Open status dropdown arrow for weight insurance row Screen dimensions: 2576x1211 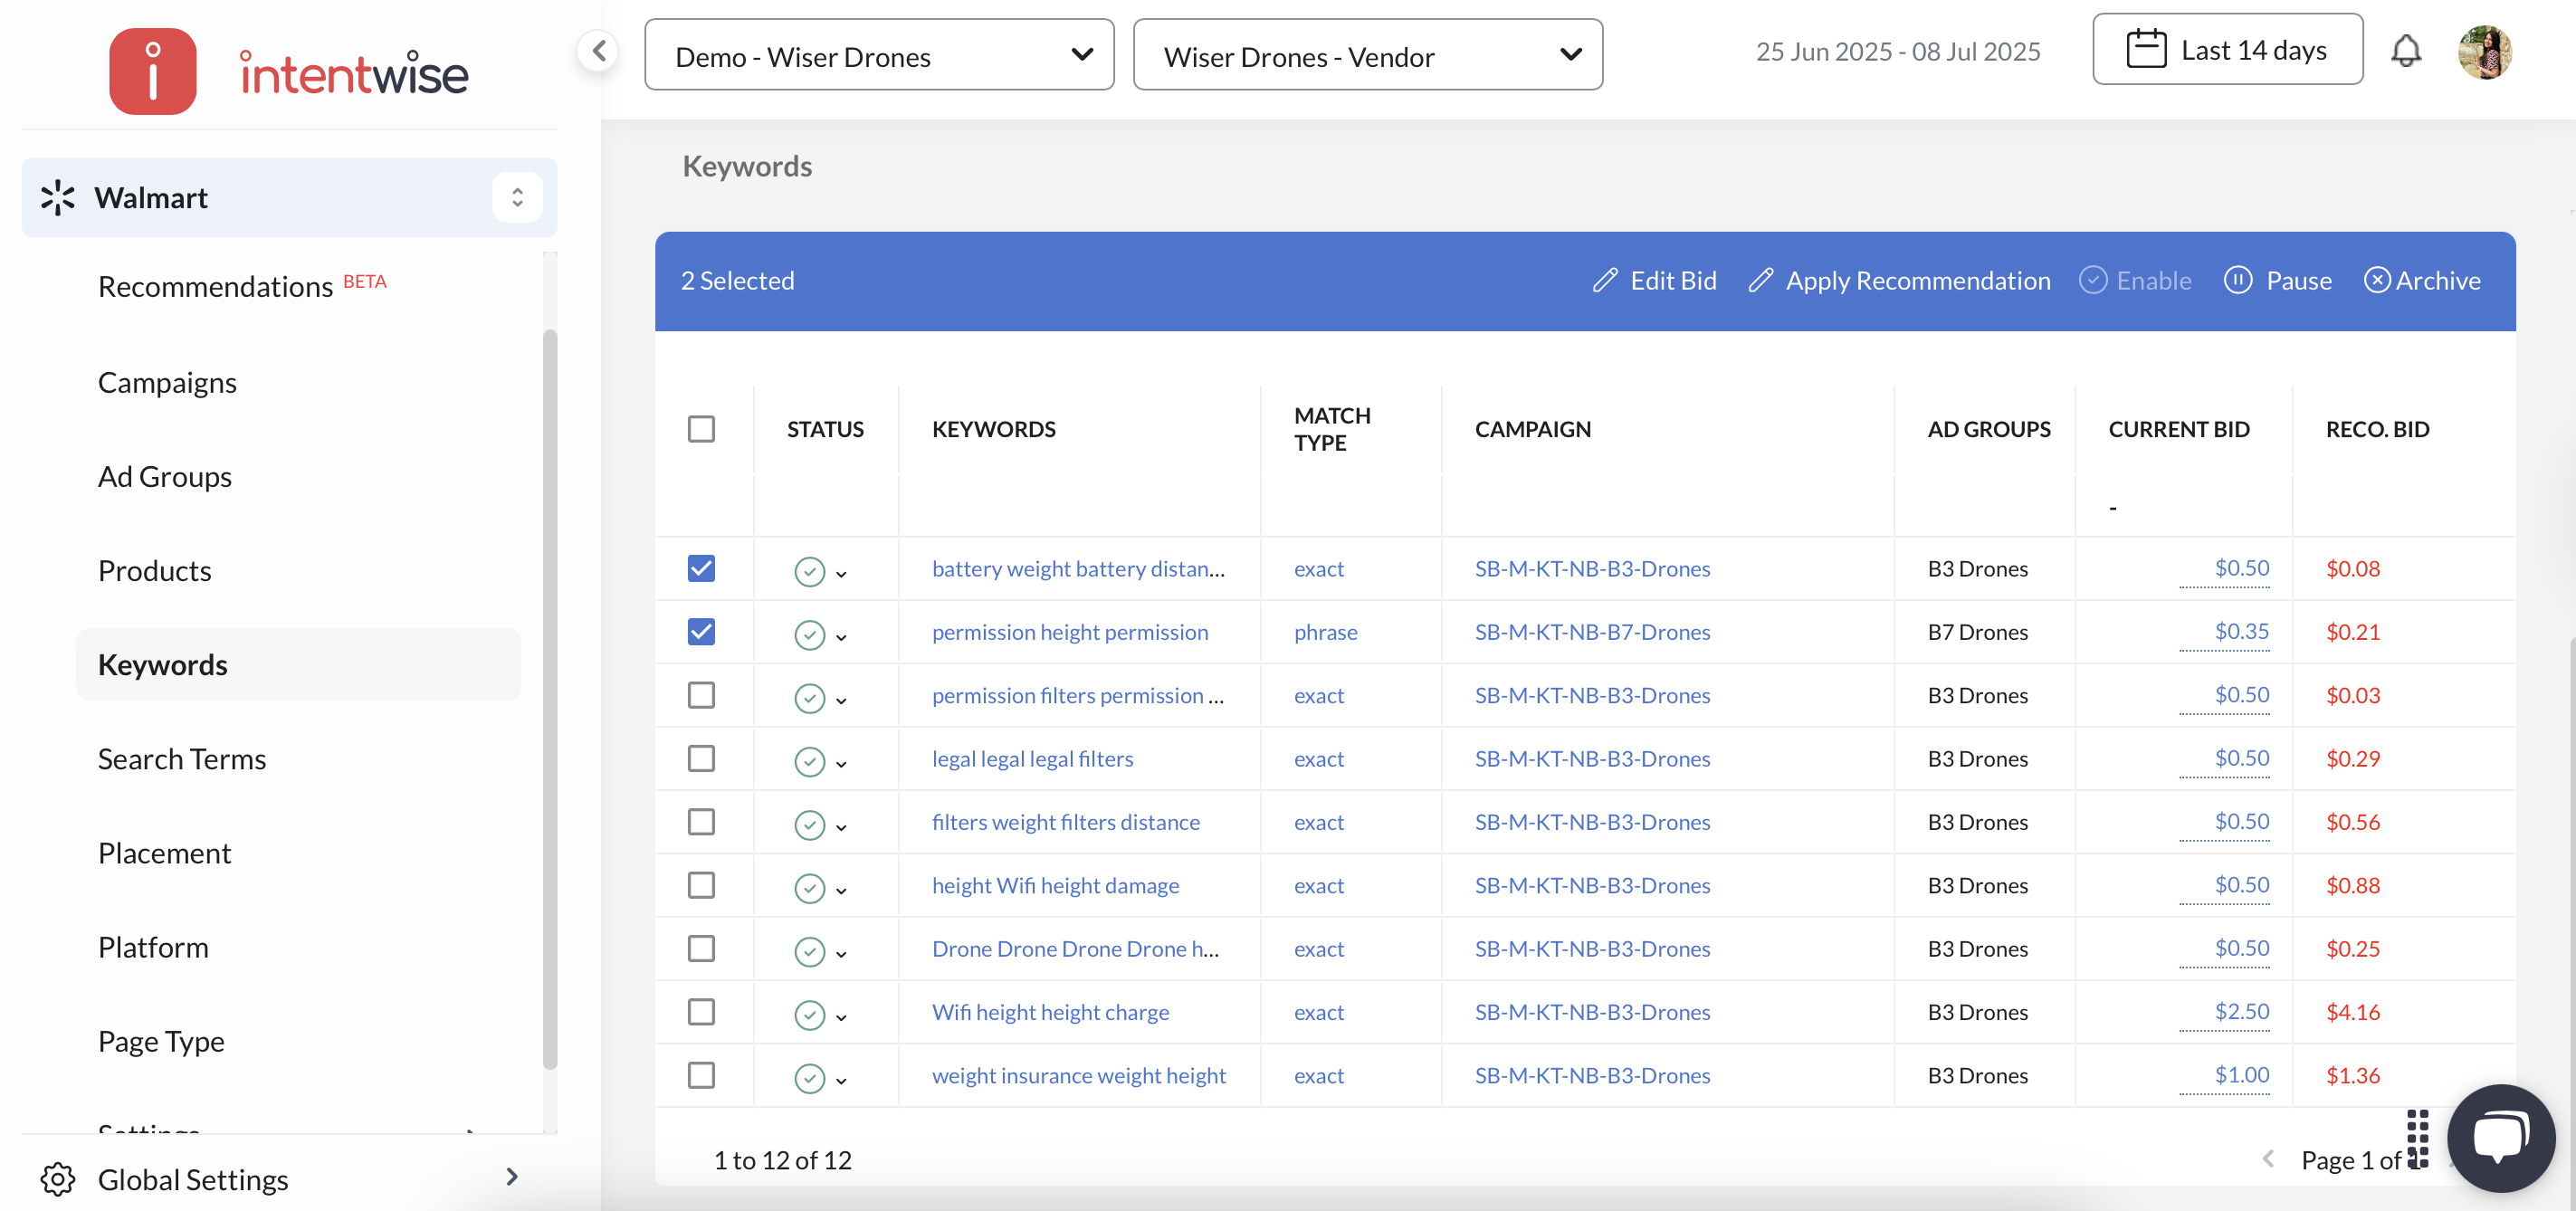pos(841,1081)
